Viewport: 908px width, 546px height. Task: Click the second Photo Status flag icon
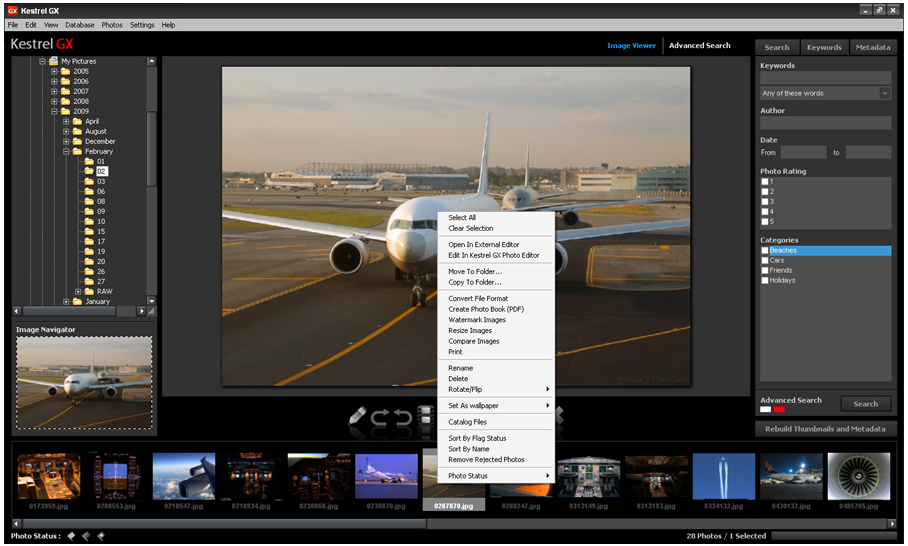click(86, 536)
